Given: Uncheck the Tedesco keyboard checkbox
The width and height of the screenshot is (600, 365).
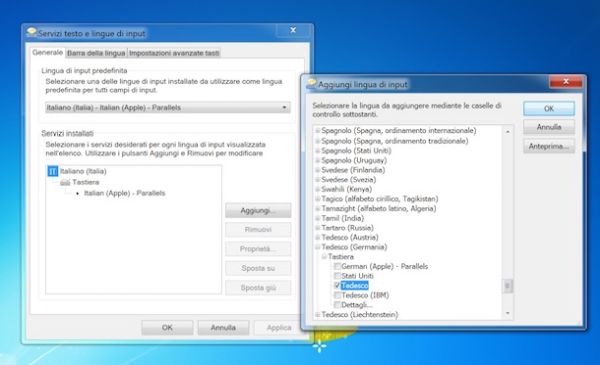Looking at the screenshot, I should point(337,285).
